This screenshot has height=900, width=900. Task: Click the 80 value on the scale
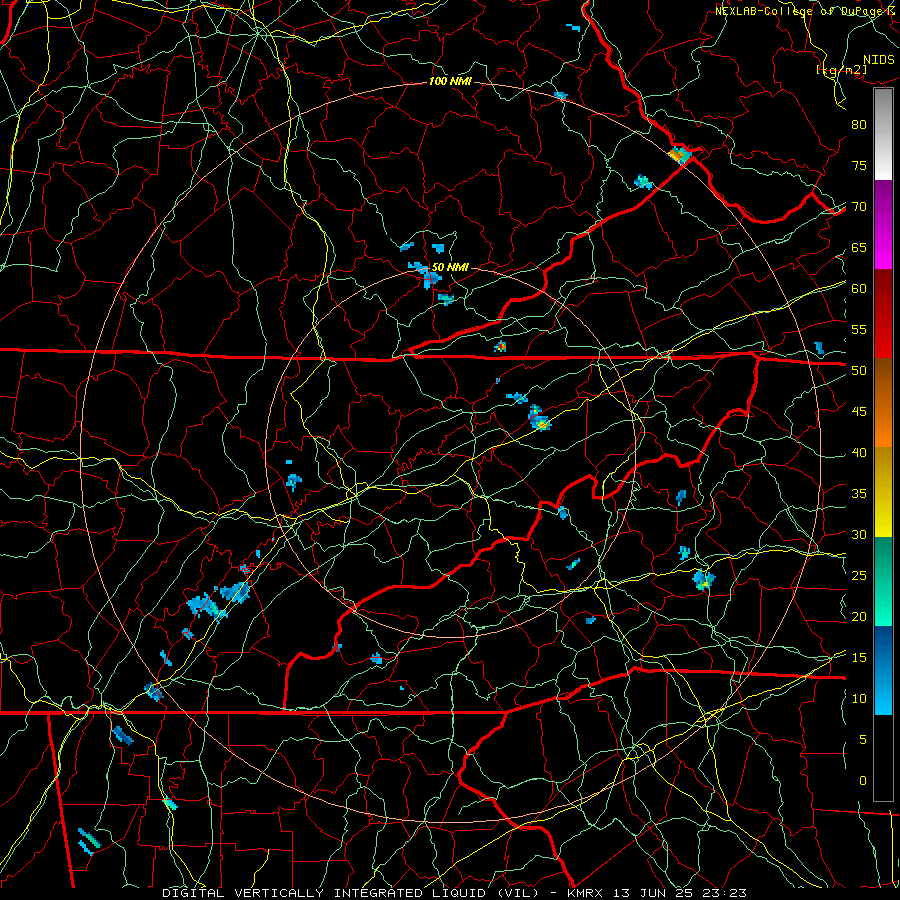pyautogui.click(x=859, y=125)
